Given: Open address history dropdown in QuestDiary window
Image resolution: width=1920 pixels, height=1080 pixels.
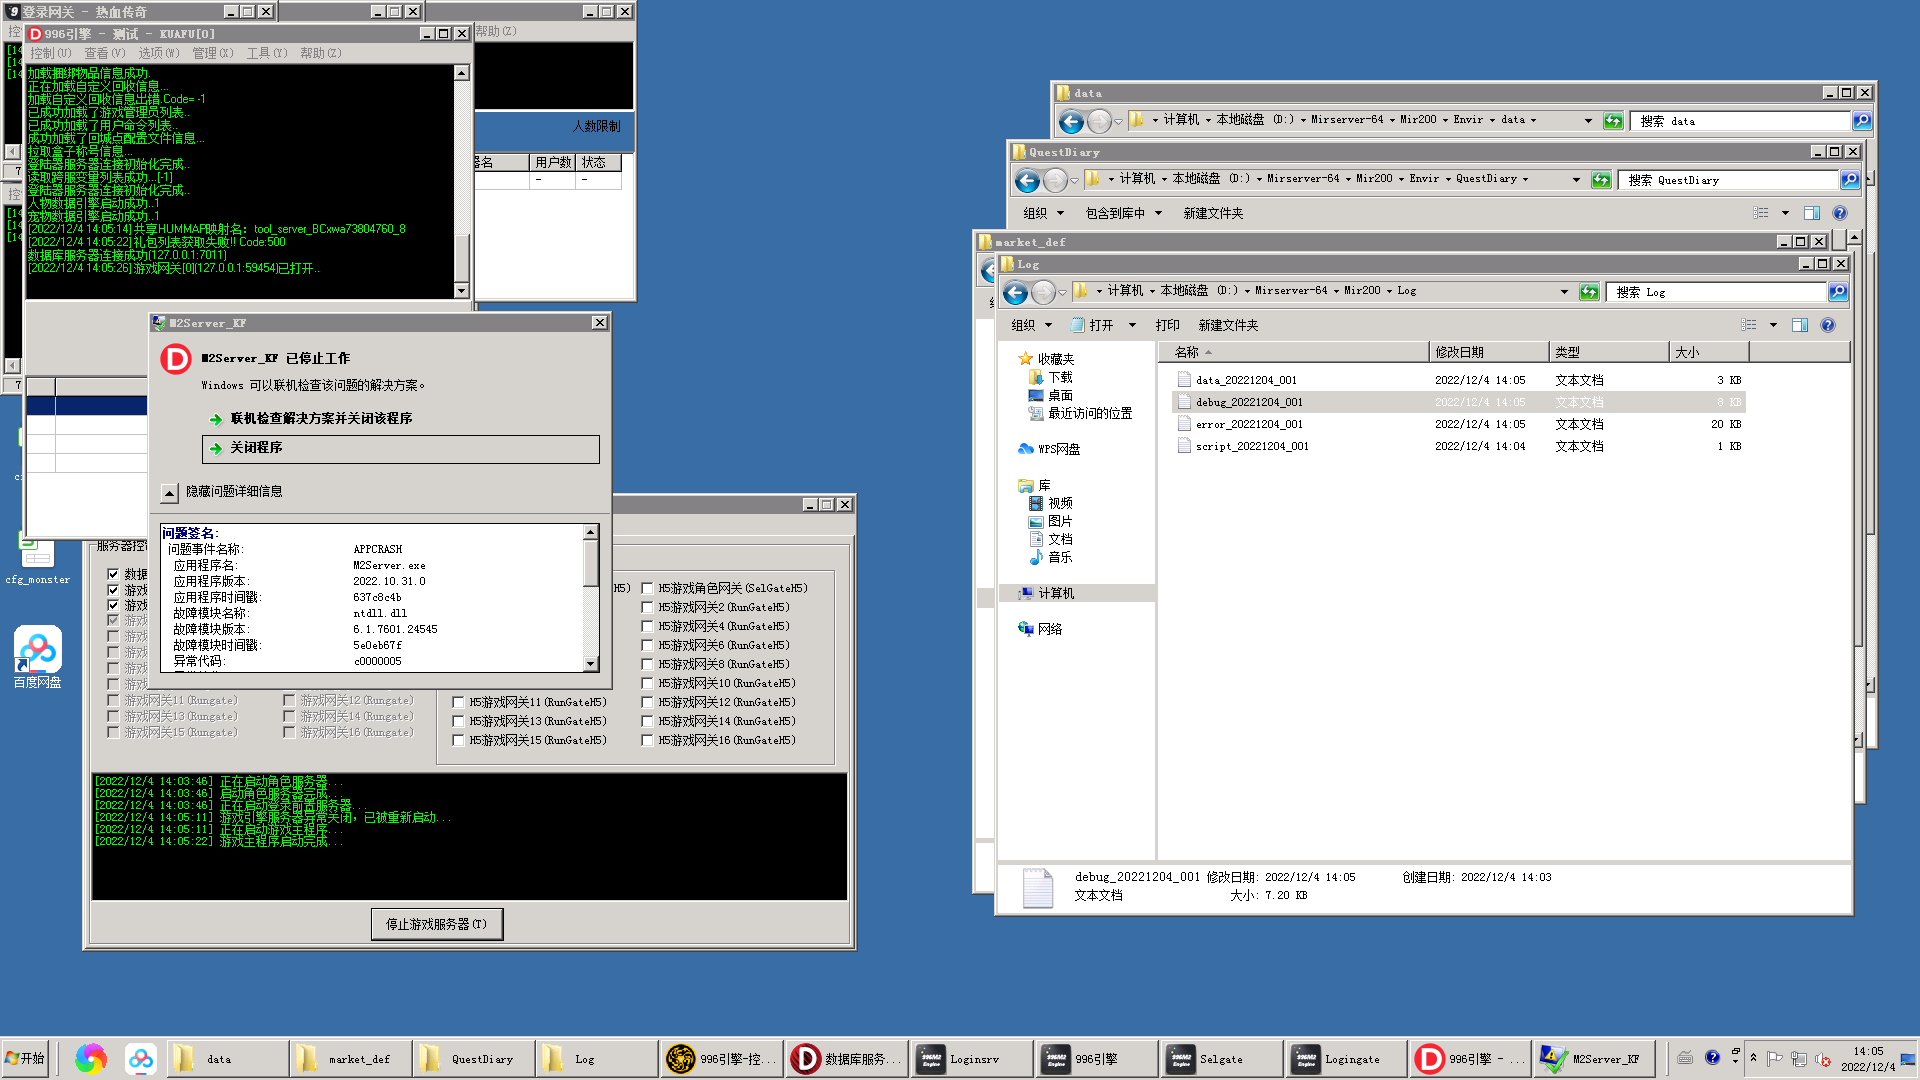Looking at the screenshot, I should [x=1576, y=180].
